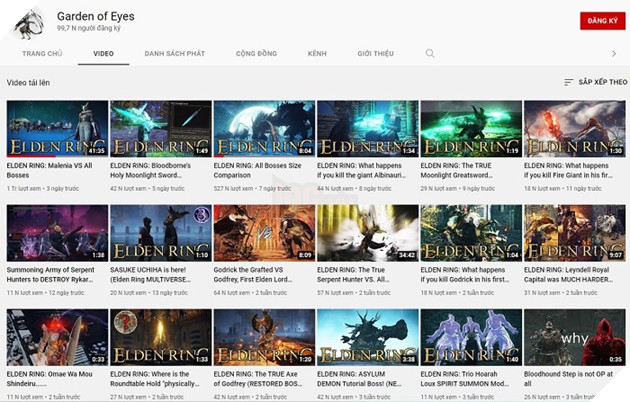630x402 pixels.
Task: Open the TRUE Moonlight Greatsword thumbnail
Action: click(471, 129)
